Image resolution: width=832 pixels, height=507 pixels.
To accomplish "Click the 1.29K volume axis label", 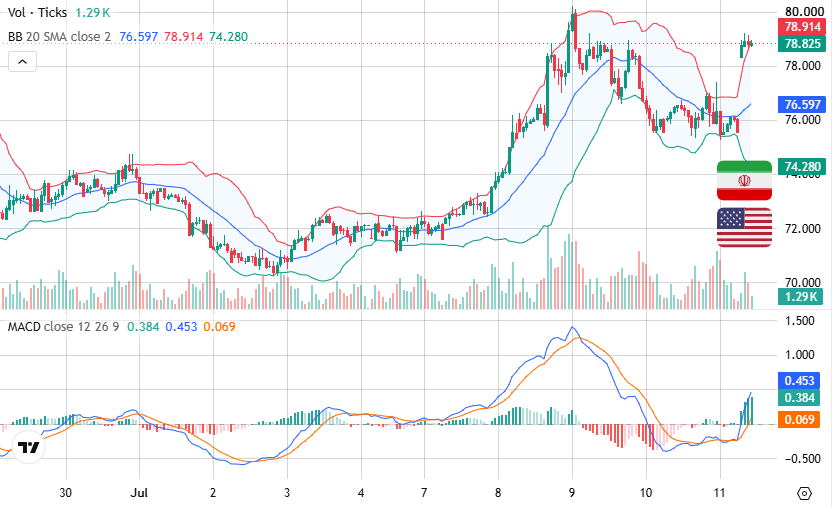I will (x=800, y=296).
